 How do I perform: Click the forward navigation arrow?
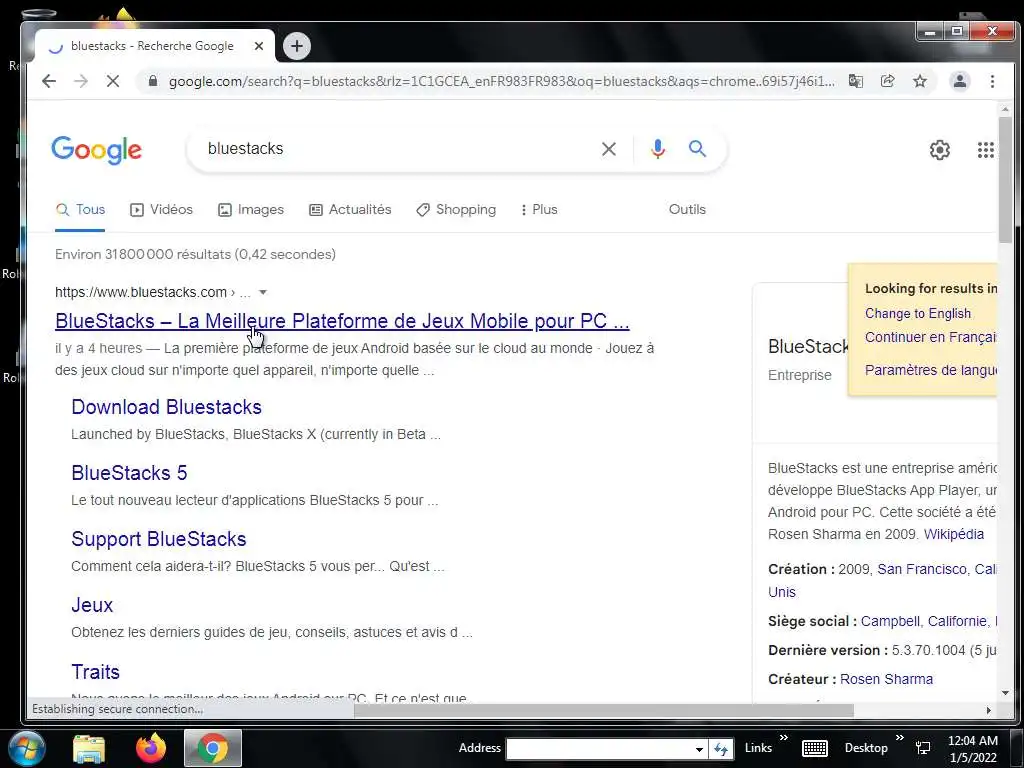click(x=81, y=81)
